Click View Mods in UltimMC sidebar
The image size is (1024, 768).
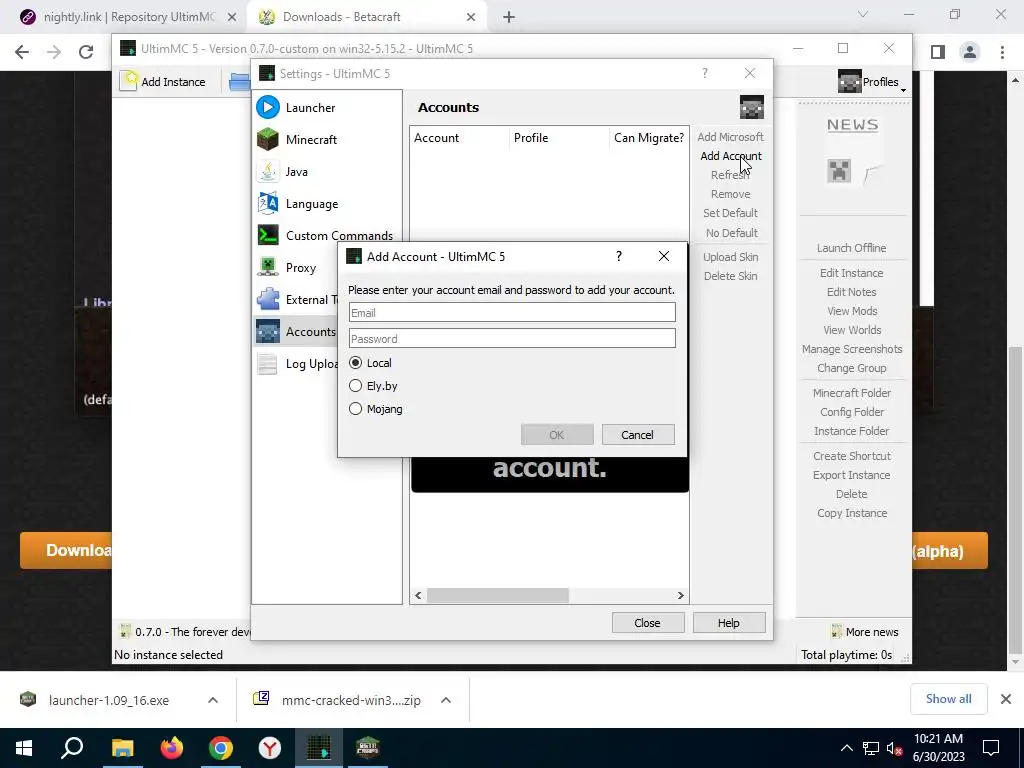pos(852,311)
